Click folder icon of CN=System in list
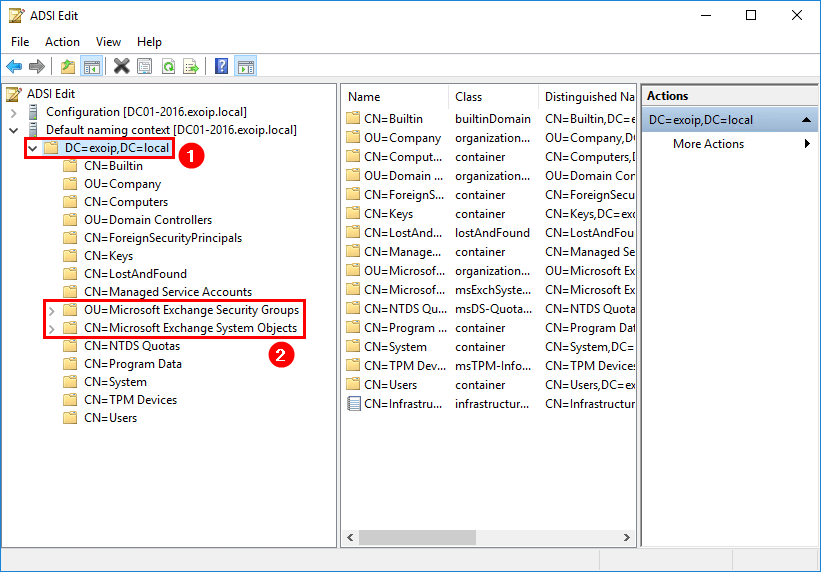Screen dimensions: 821x572 click(x=353, y=347)
